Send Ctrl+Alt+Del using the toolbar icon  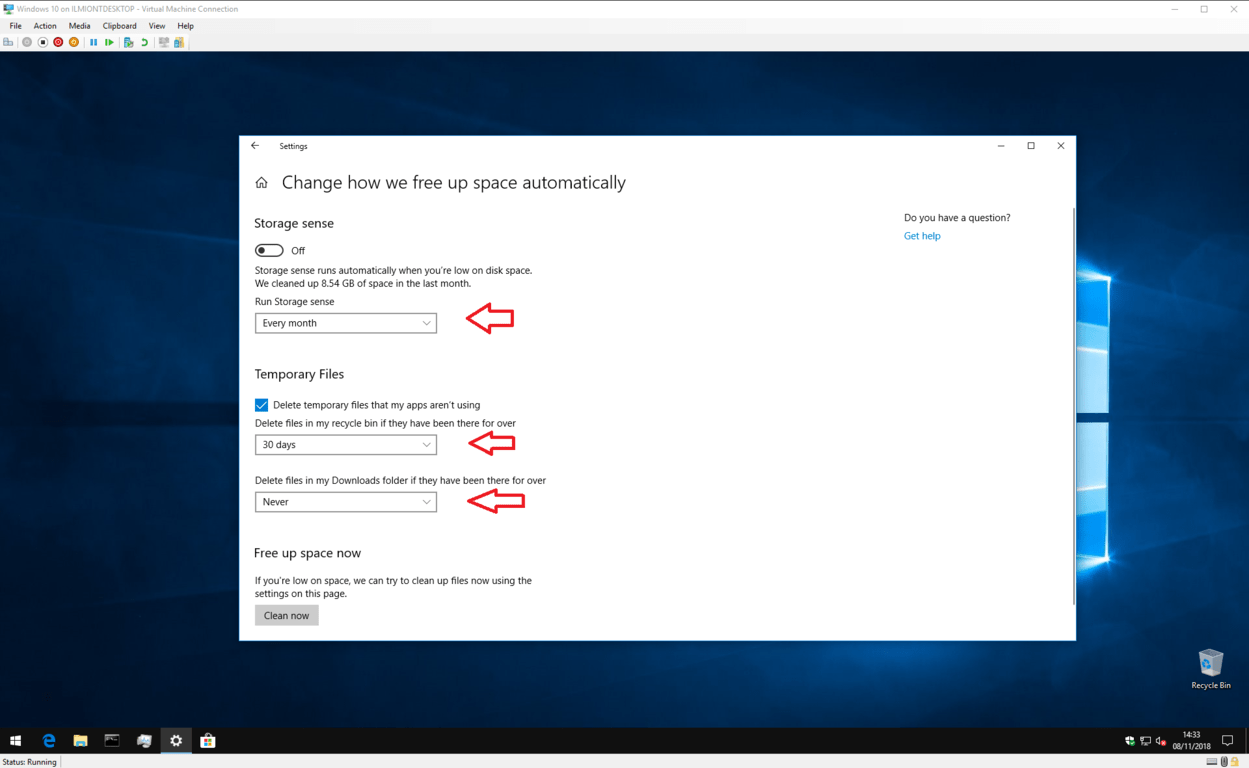(7, 43)
